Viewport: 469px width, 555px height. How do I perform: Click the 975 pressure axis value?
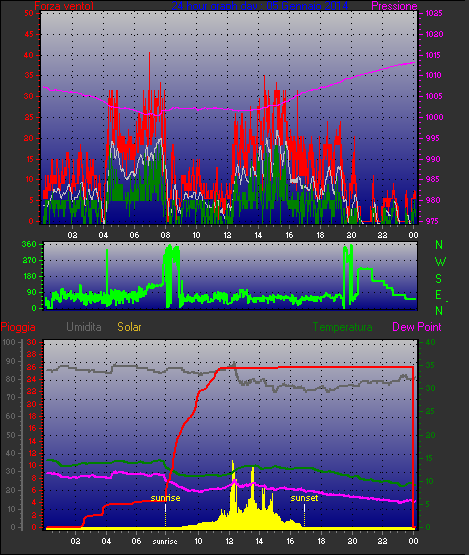click(431, 221)
